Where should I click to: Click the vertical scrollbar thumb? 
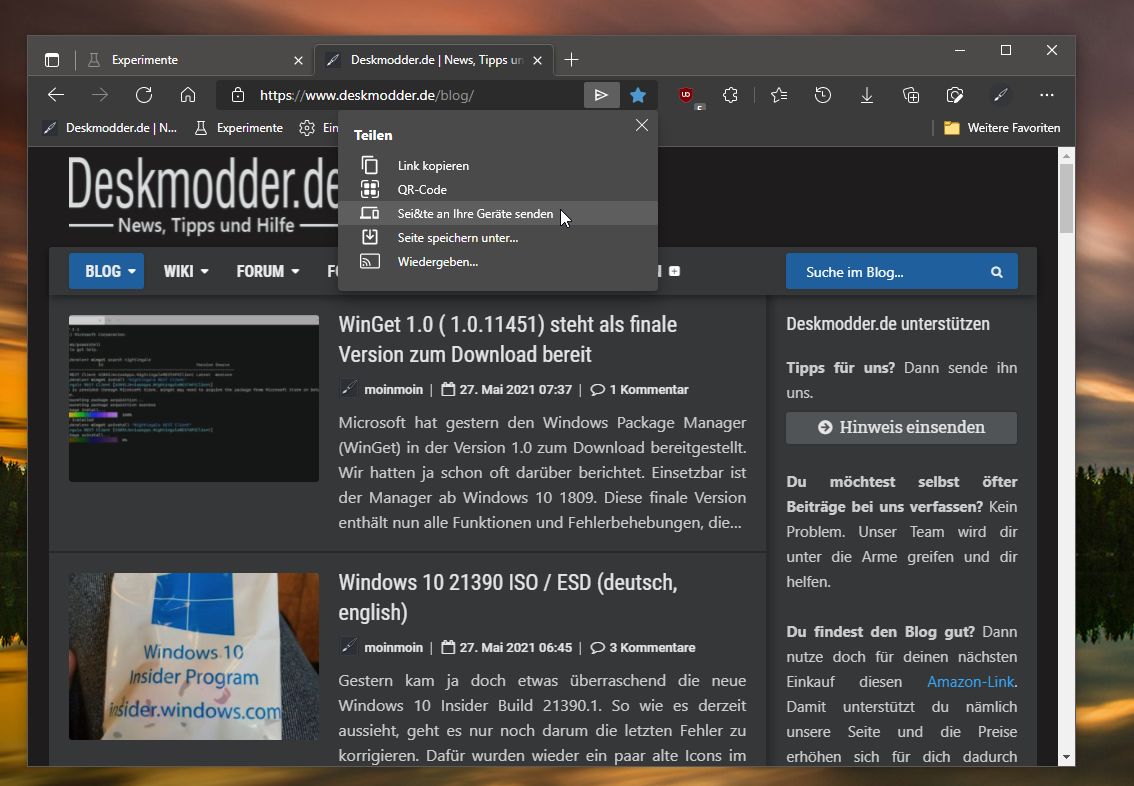1066,198
